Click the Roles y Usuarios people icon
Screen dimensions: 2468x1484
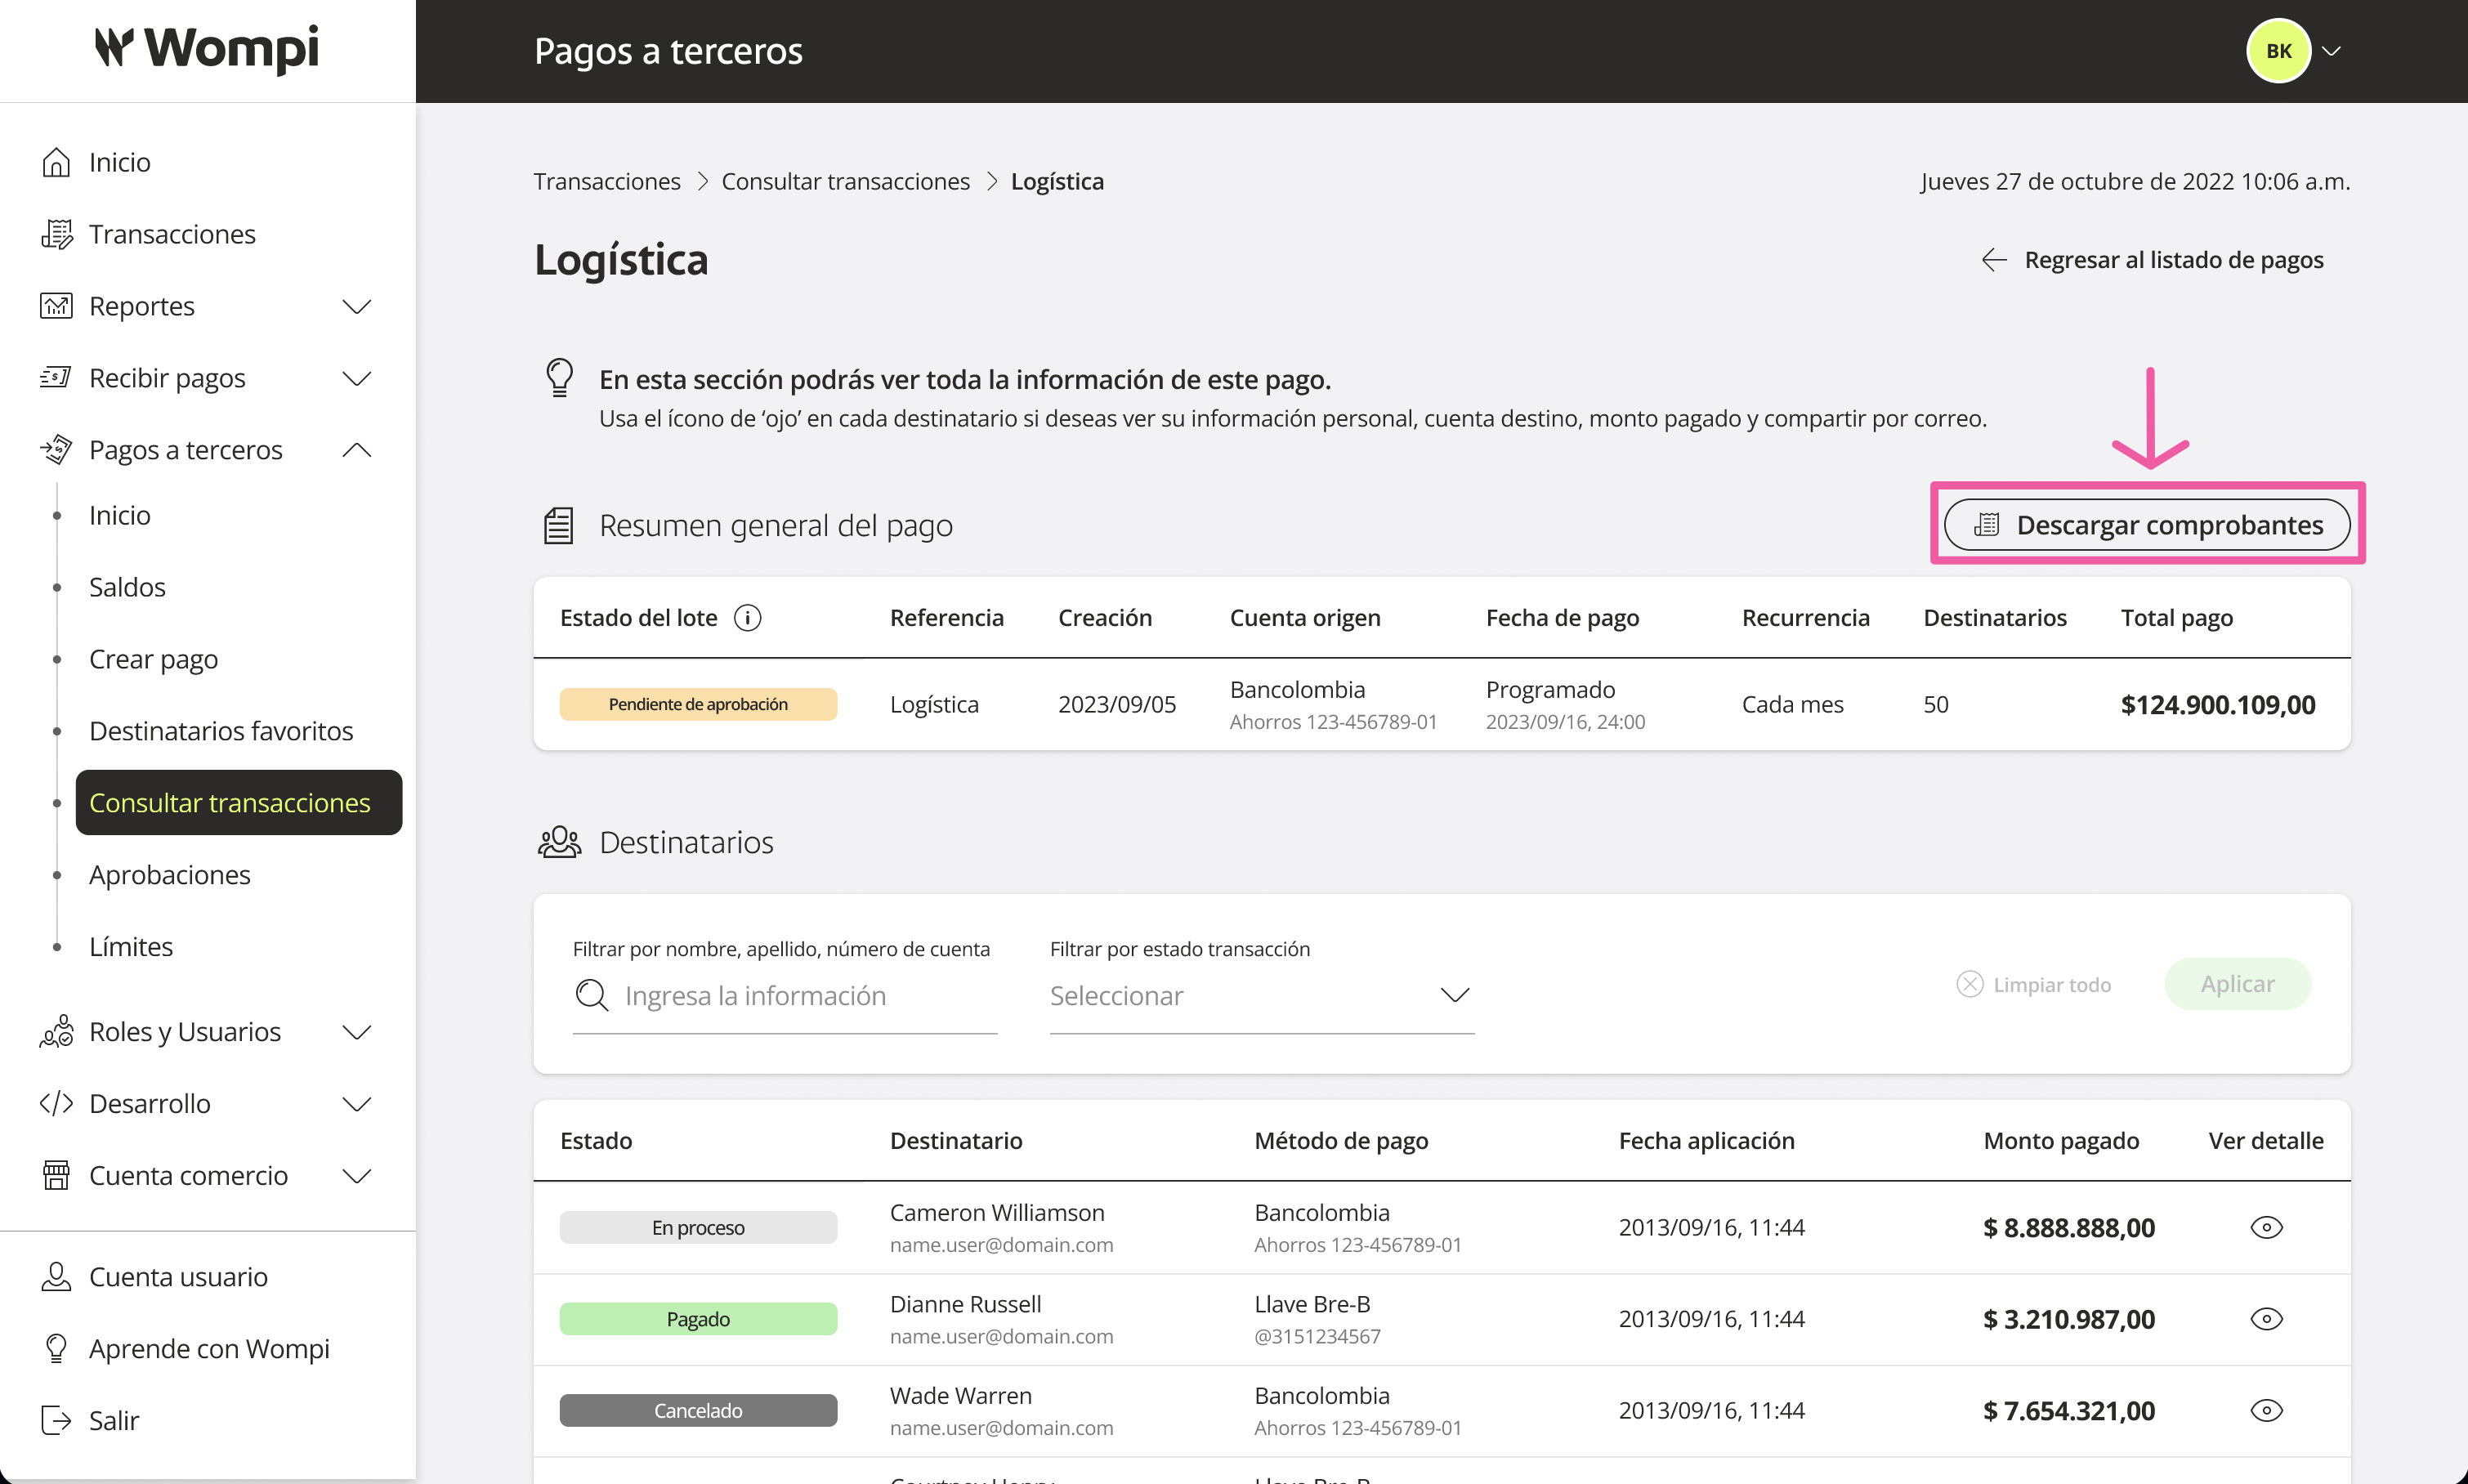(x=56, y=1032)
